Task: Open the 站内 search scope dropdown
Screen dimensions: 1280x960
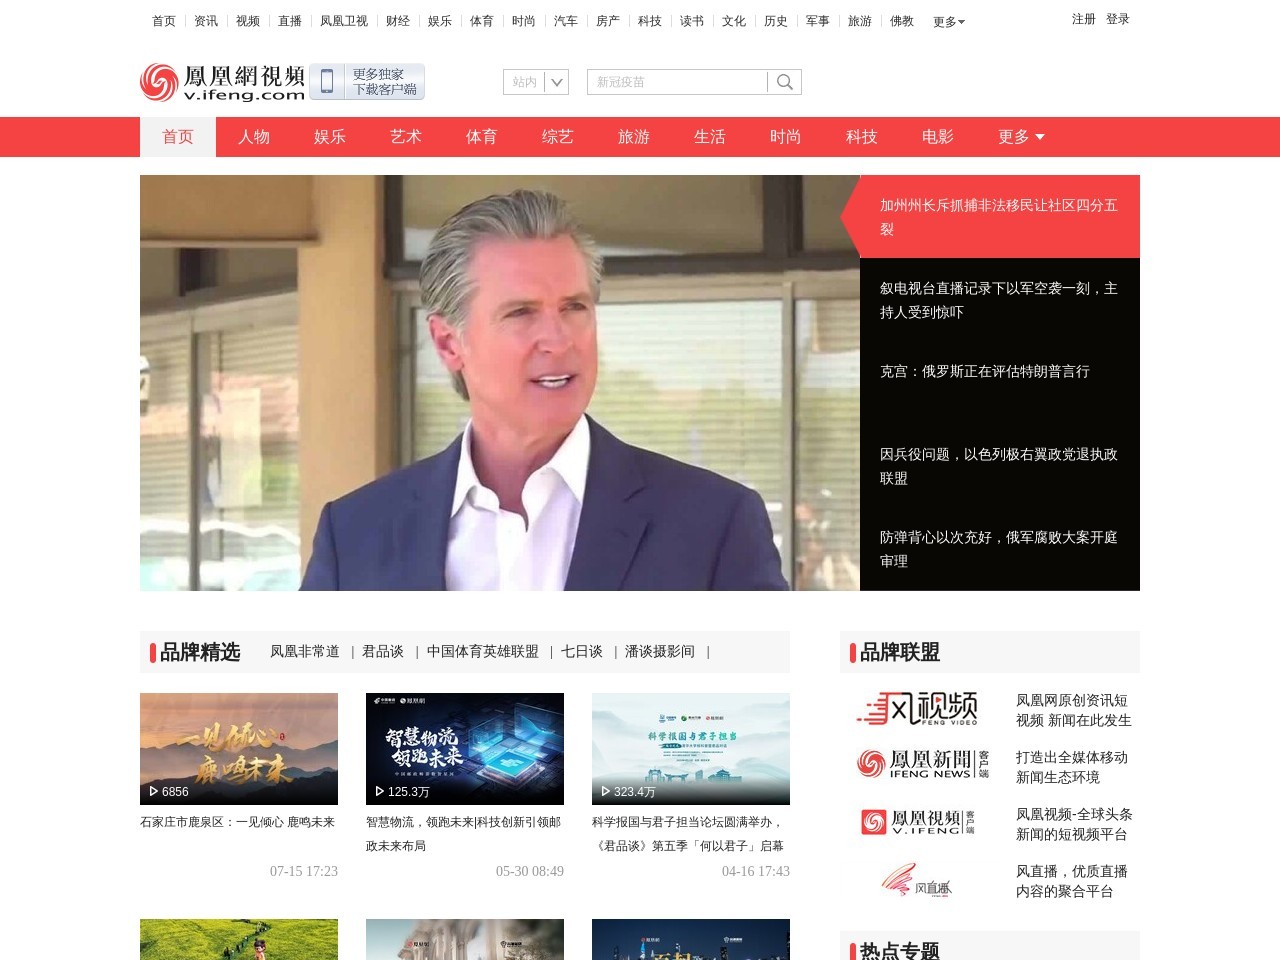Action: coord(535,82)
